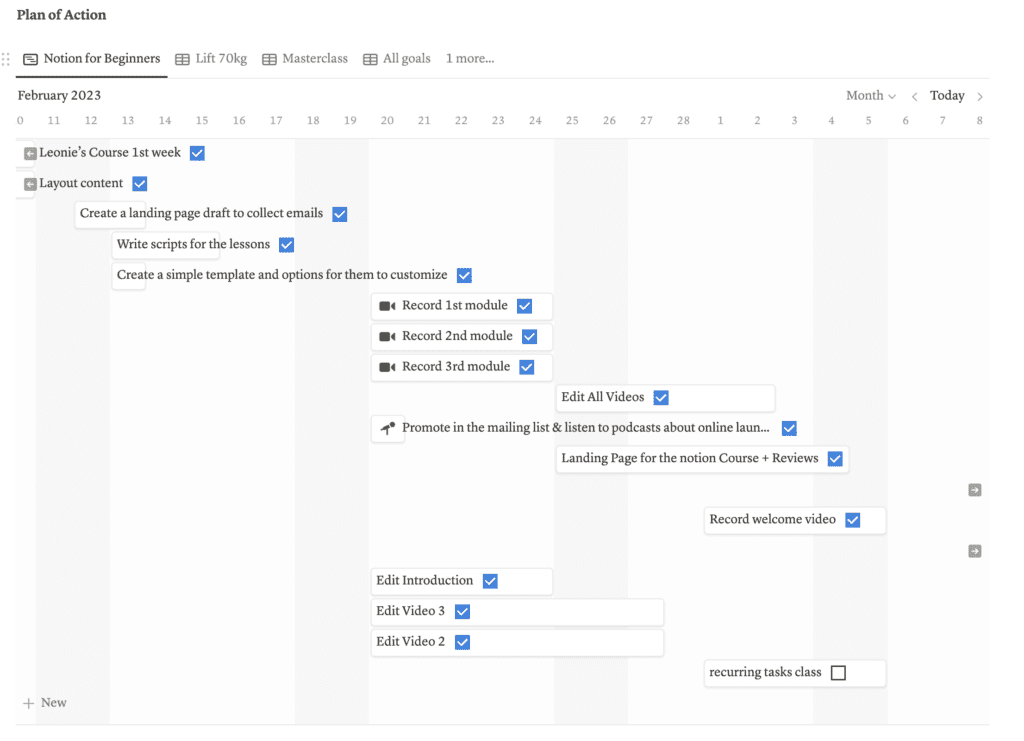Screen dimensions: 1024x741
Task: Open the Month timescale dropdown
Action: pos(871,96)
